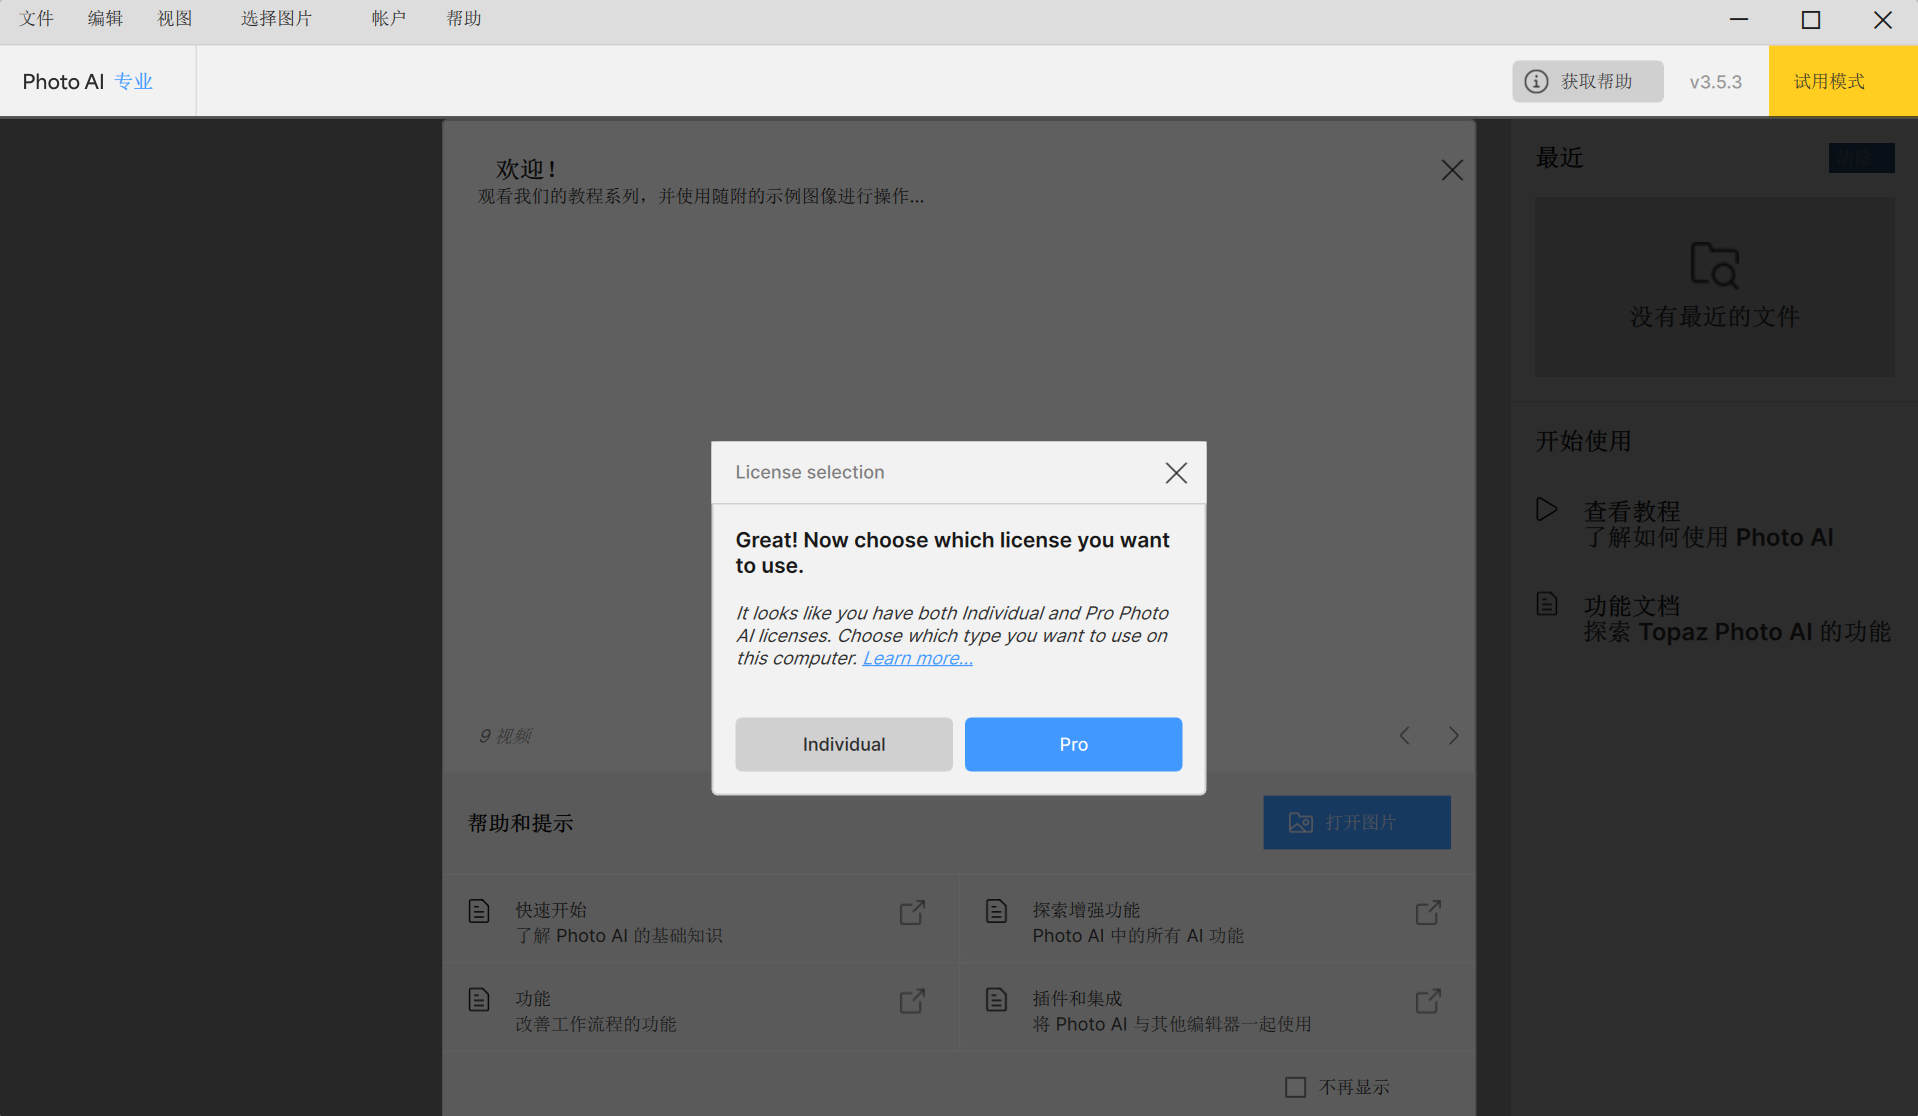Click the v3.5.3 version label

tap(1715, 82)
